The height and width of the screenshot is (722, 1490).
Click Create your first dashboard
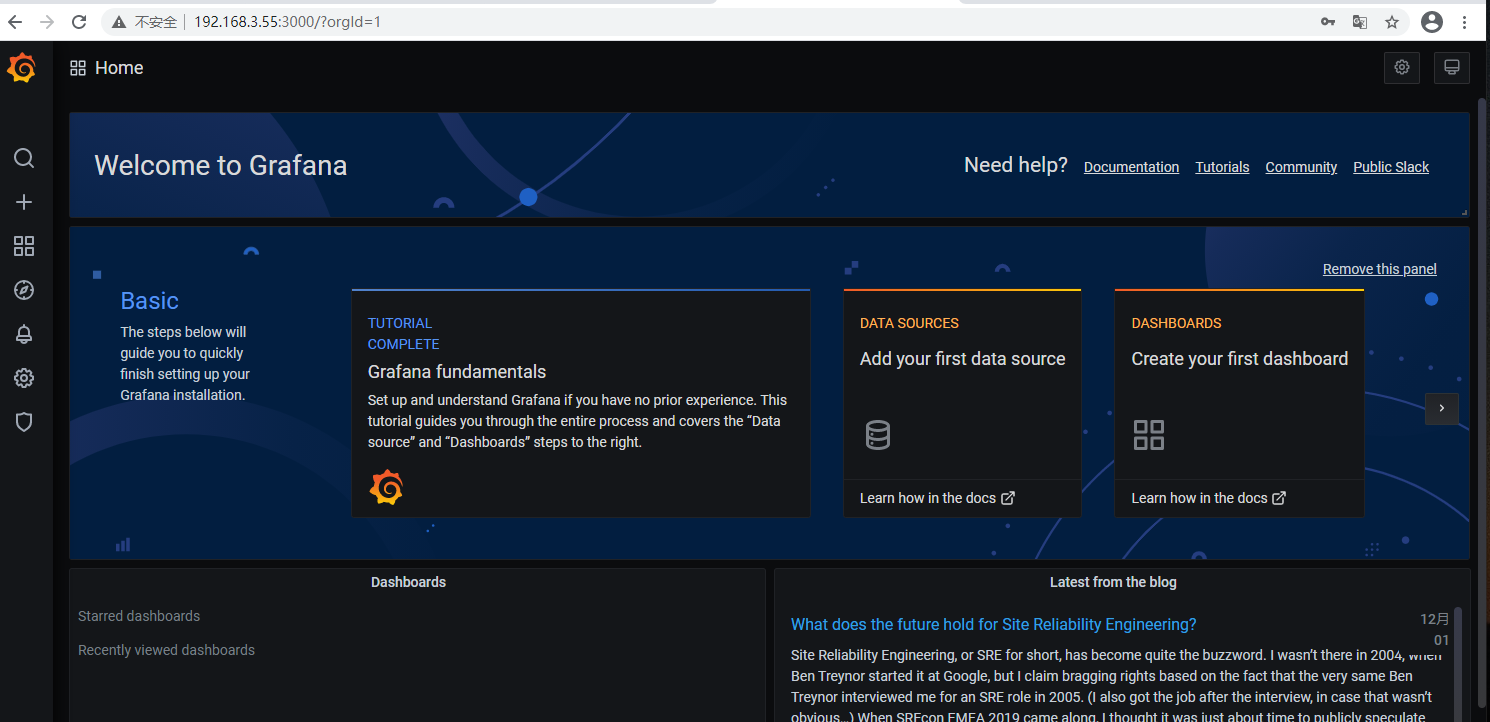1240,359
